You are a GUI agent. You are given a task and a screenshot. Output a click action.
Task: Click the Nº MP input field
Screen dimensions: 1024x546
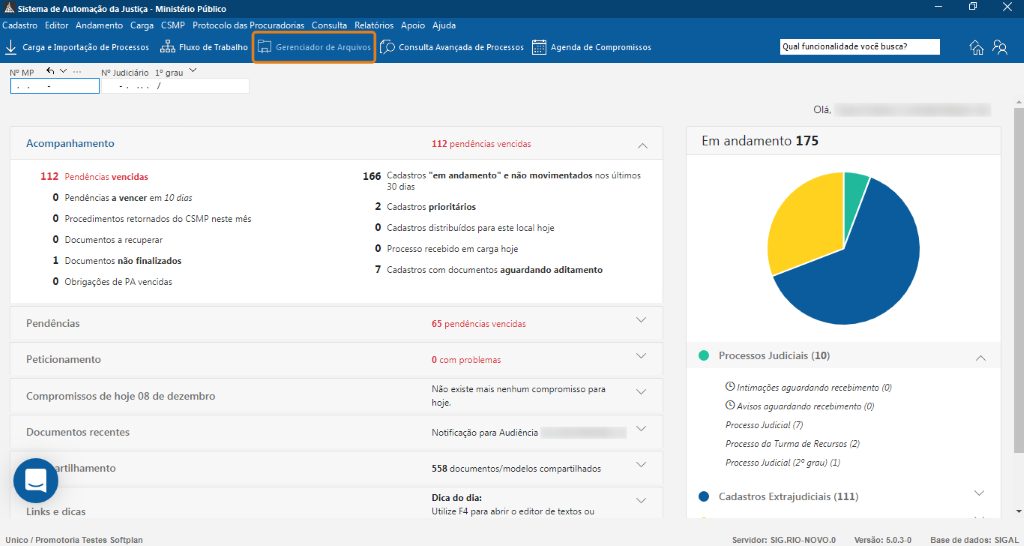[x=55, y=86]
